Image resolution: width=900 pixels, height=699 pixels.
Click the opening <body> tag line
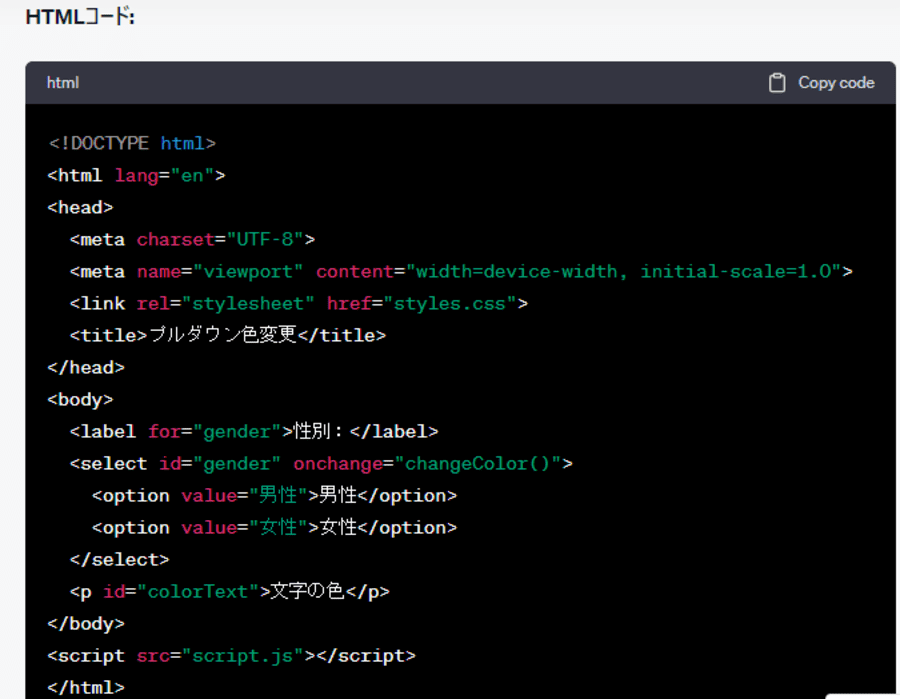[80, 399]
